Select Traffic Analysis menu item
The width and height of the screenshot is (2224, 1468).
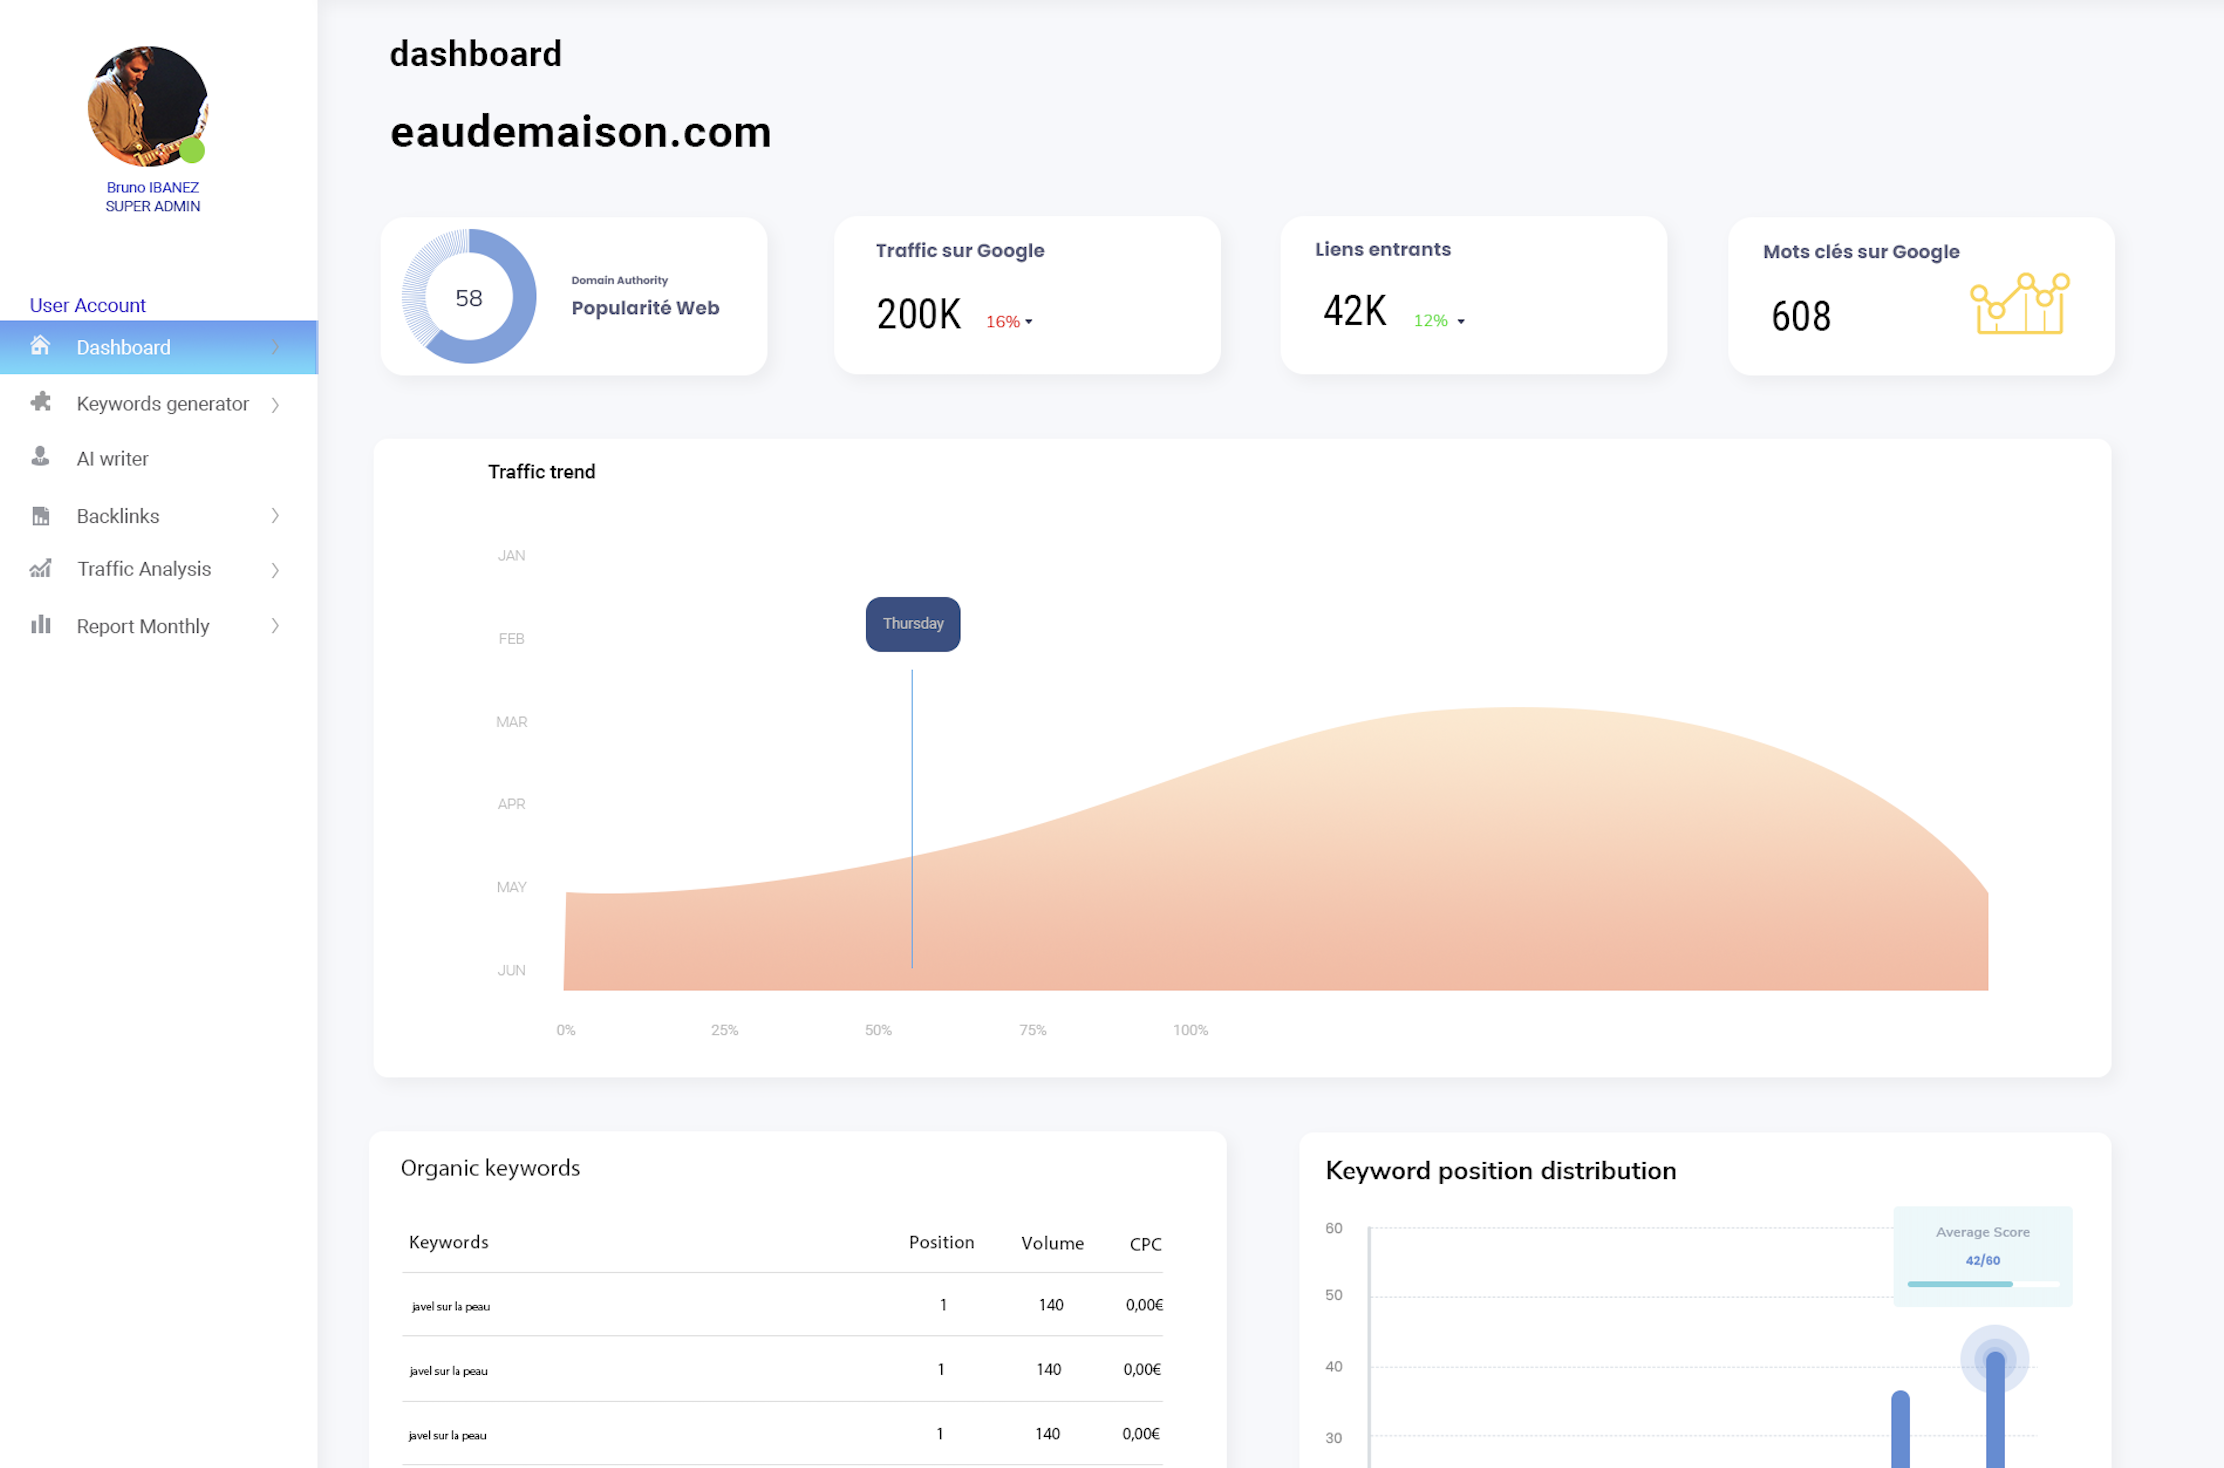(159, 569)
